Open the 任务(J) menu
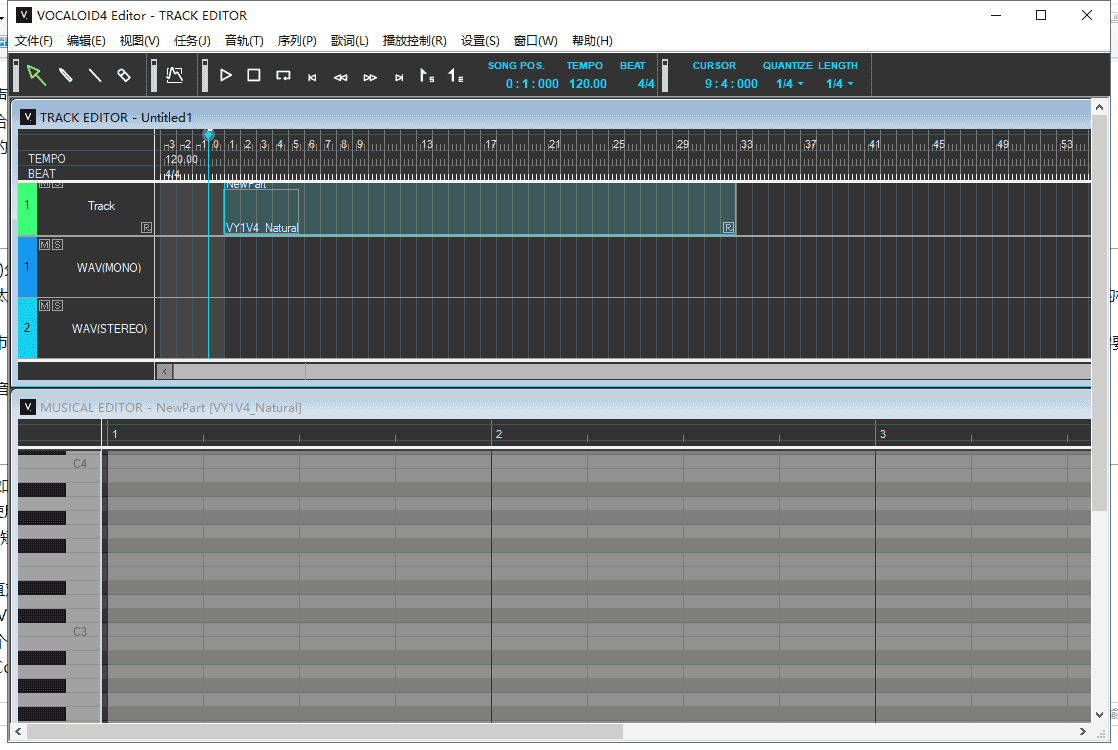The image size is (1118, 750). [x=192, y=41]
